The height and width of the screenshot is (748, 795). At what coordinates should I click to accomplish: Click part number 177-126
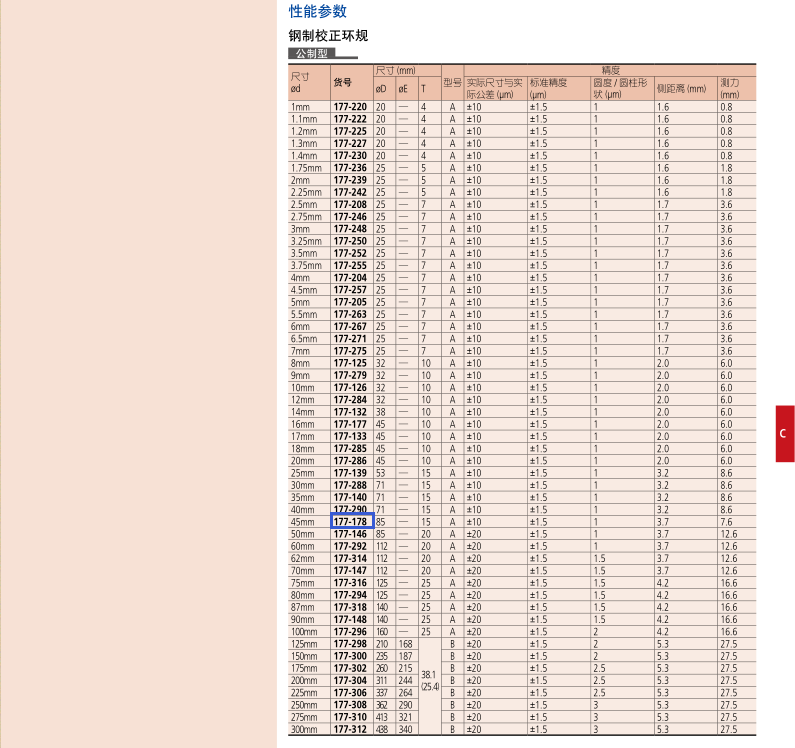pyautogui.click(x=350, y=387)
